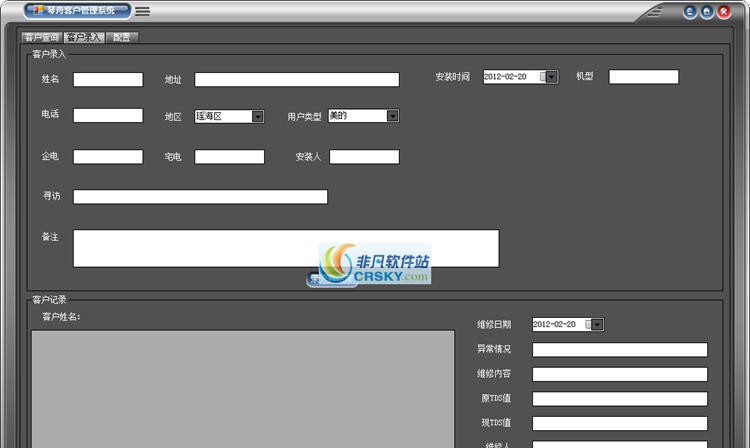Image resolution: width=750 pixels, height=448 pixels.
Task: Click the 2012-02-20 text in 安装时间
Action: [x=505, y=76]
